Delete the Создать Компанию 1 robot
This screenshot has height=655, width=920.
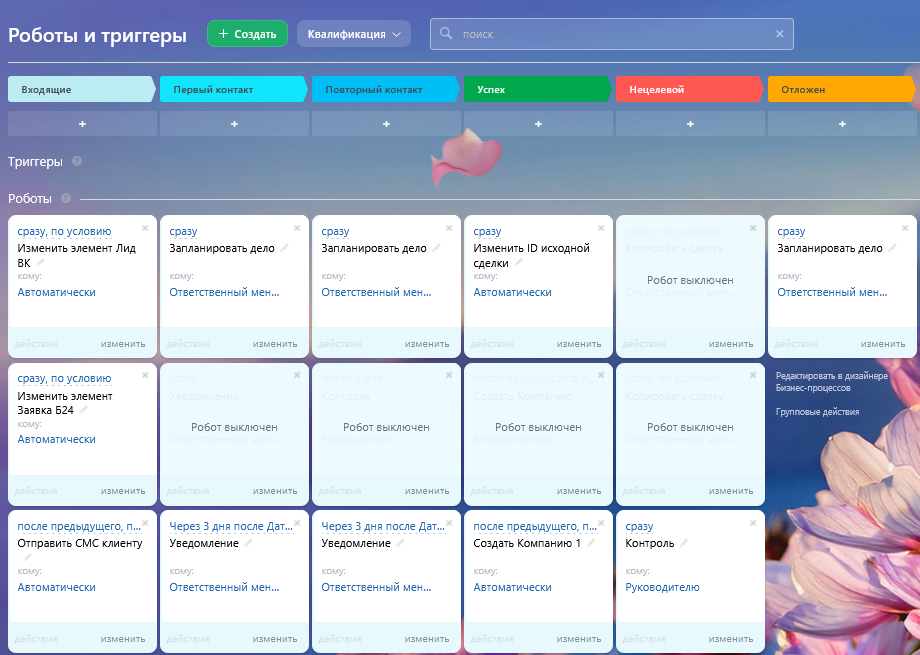pos(601,523)
